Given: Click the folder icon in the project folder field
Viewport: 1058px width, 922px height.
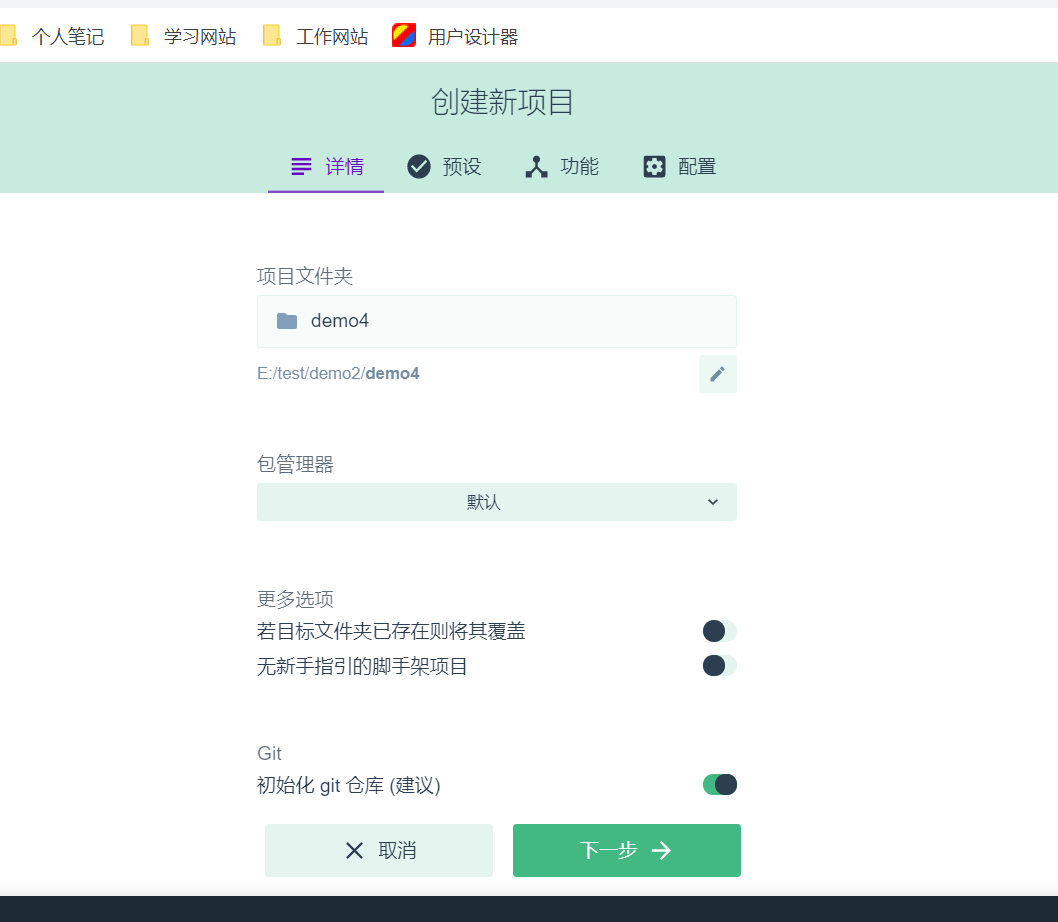Looking at the screenshot, I should (x=287, y=321).
